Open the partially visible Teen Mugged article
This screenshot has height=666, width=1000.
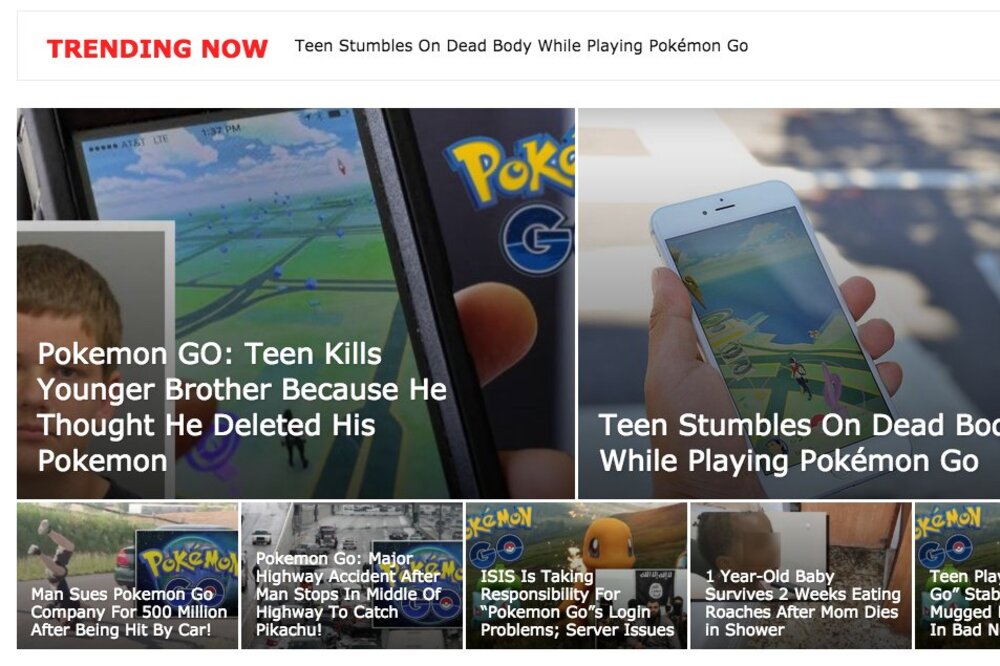coord(957,575)
